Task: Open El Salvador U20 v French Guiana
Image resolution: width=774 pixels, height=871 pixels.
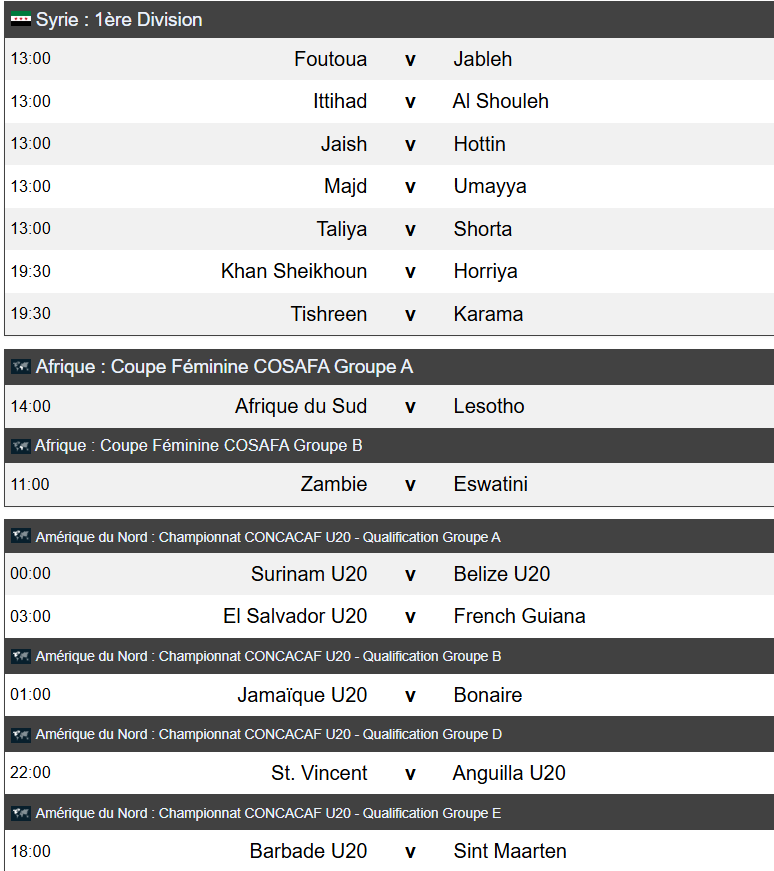Action: point(389,617)
